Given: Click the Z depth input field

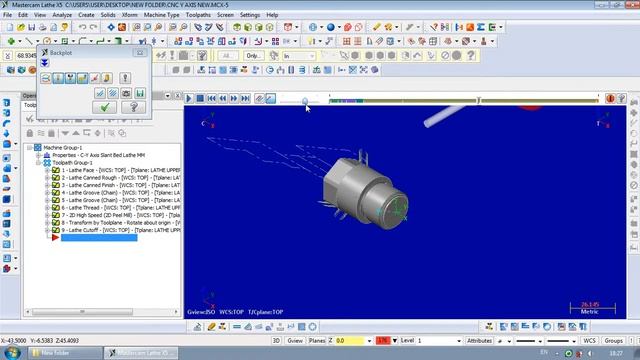Looking at the screenshot, I should click(349, 340).
